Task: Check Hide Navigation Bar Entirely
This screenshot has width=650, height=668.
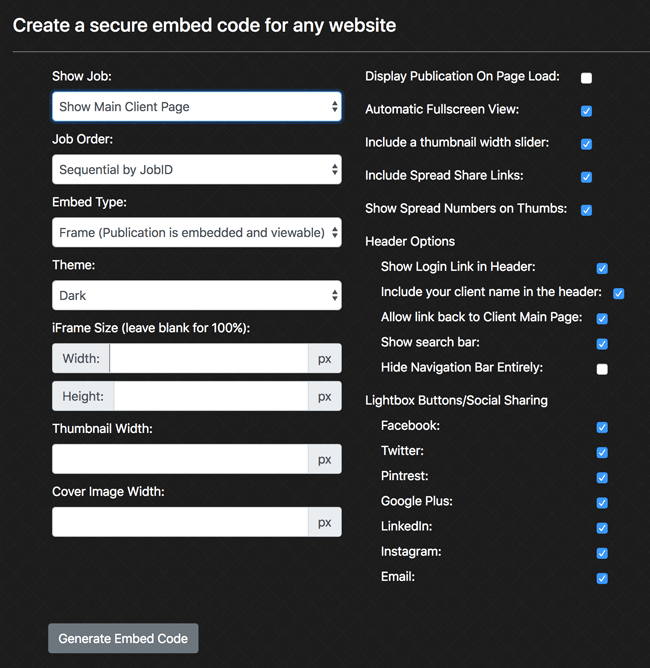Action: tap(602, 369)
